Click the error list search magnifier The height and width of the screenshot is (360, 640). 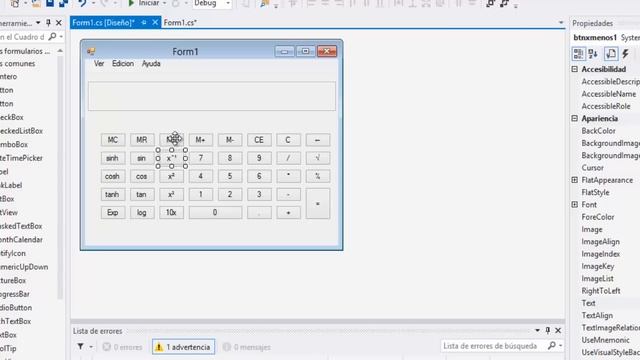point(551,346)
